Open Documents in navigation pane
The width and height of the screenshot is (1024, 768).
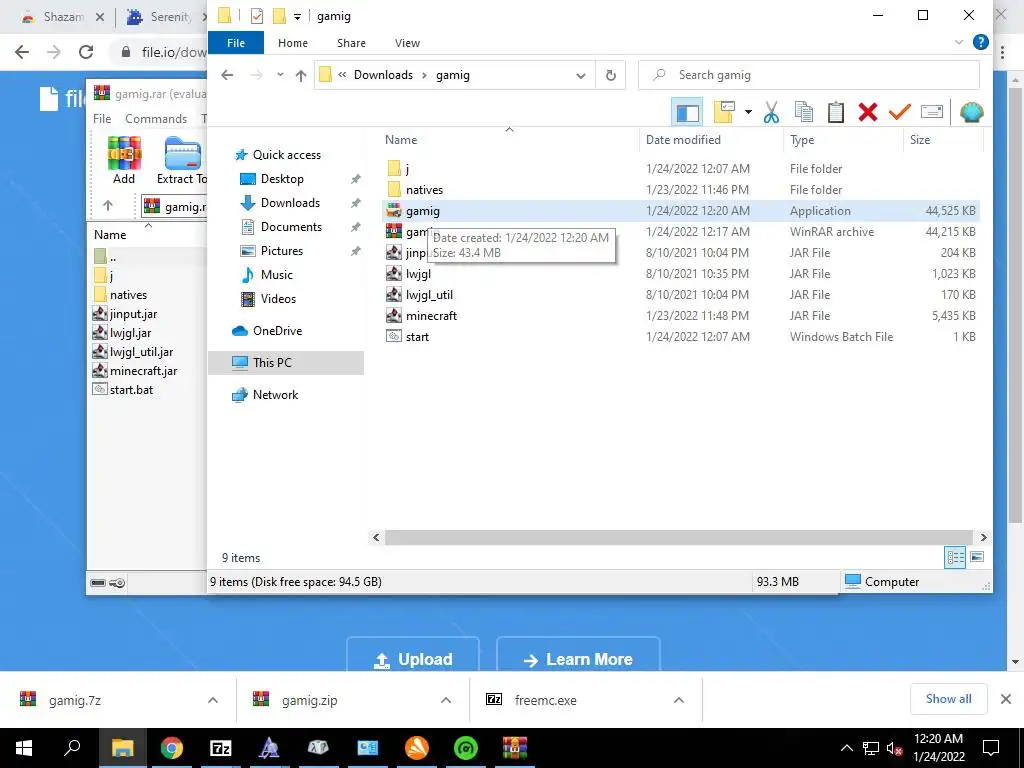click(x=291, y=227)
